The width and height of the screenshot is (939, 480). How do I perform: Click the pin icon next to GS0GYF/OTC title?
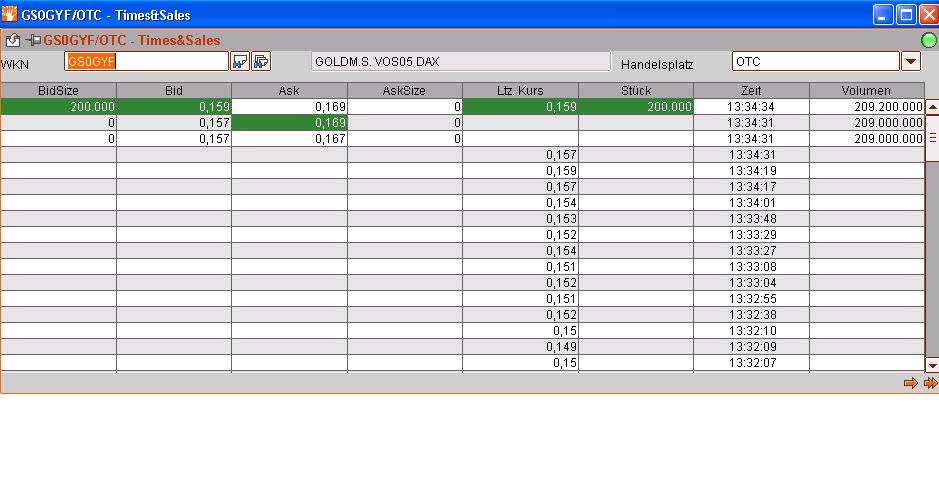point(33,41)
